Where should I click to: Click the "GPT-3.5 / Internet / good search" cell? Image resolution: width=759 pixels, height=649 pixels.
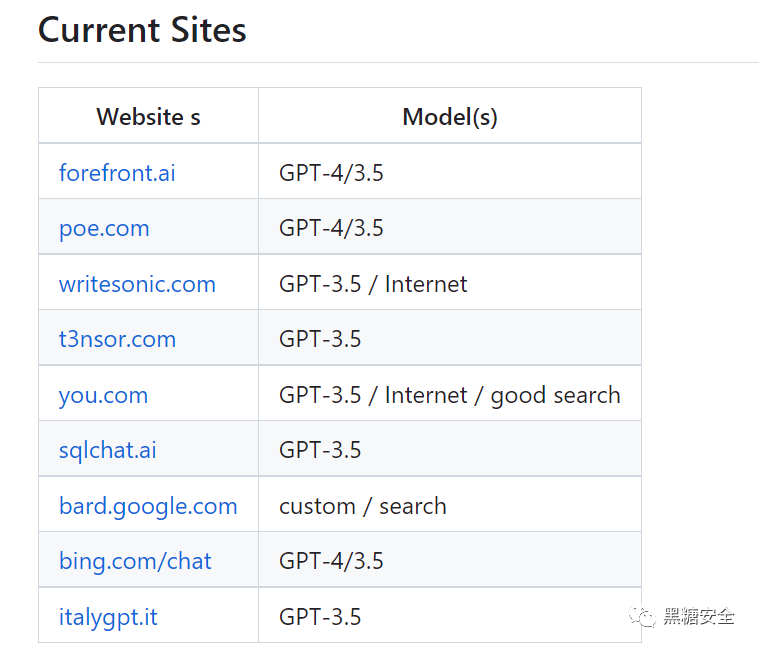449,395
